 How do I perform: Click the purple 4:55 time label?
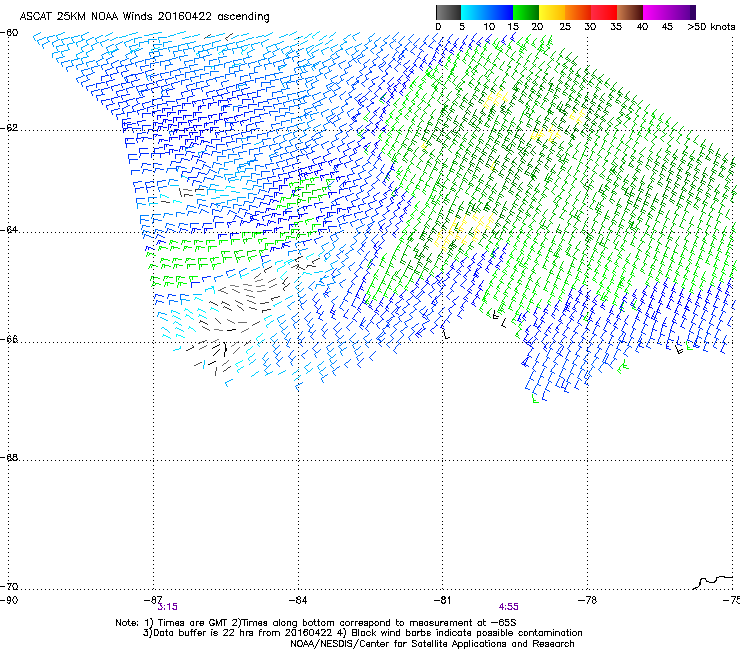pos(509,607)
